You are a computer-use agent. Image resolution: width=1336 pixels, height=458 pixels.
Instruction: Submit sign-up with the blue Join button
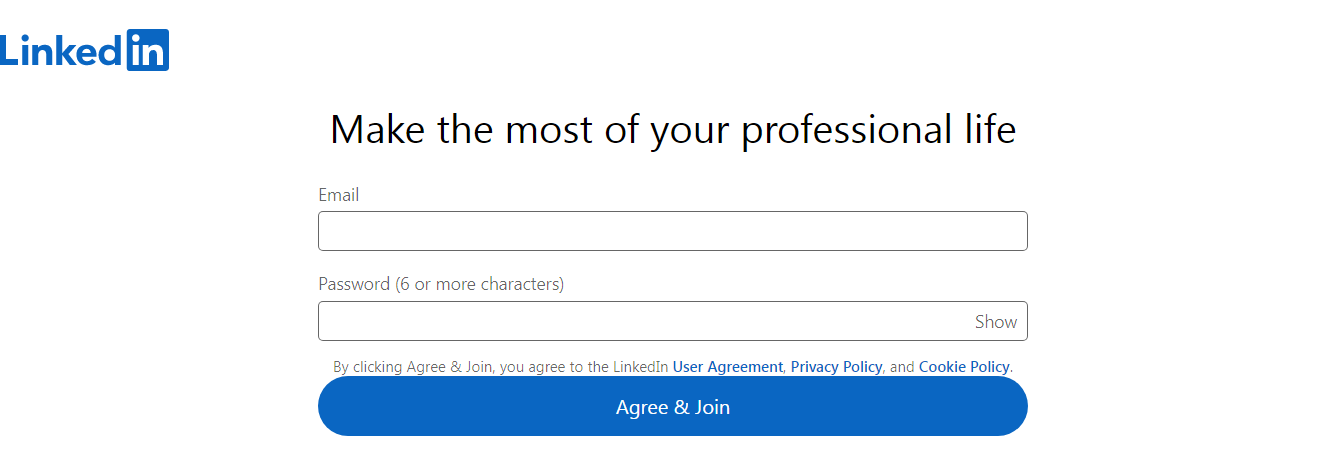tap(673, 406)
